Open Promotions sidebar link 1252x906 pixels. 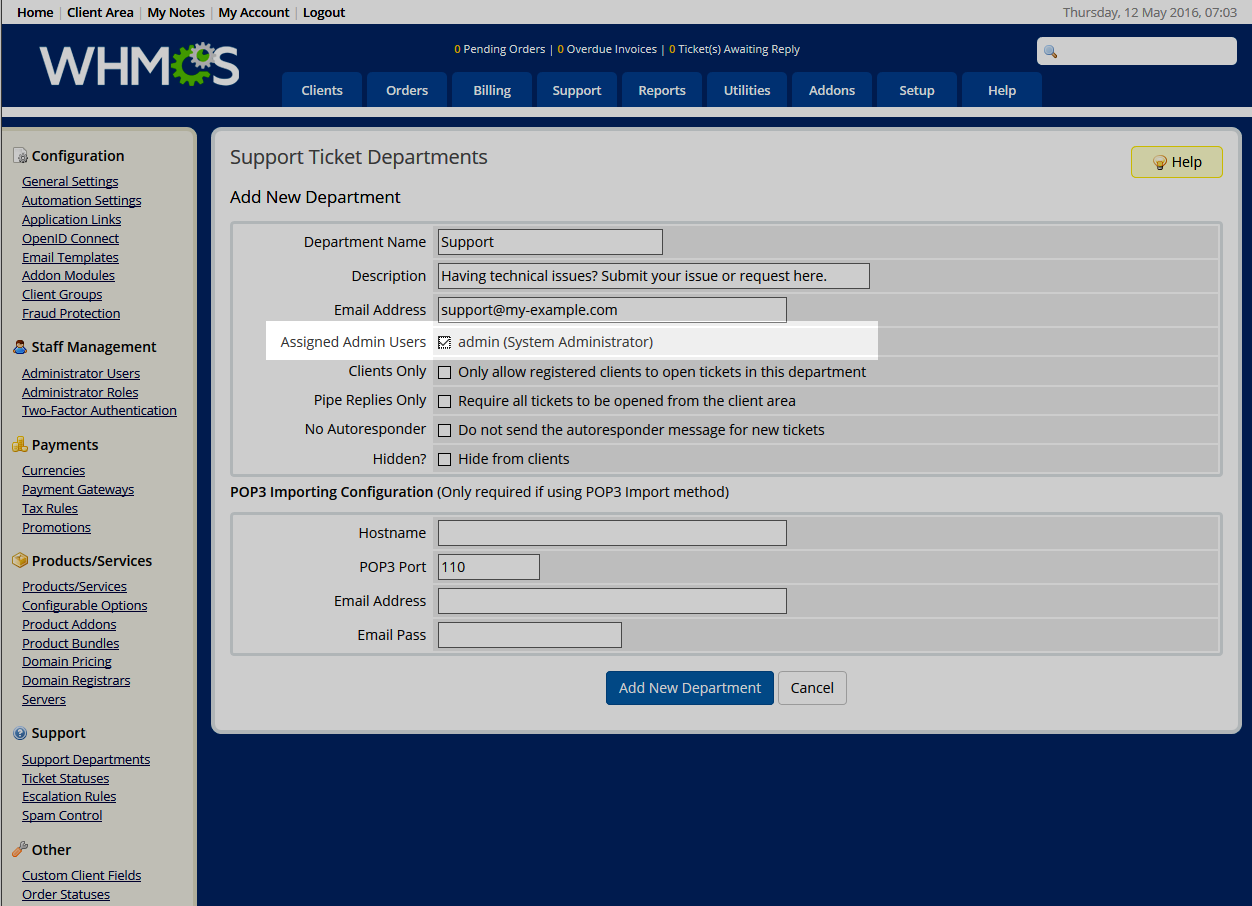[x=56, y=528]
